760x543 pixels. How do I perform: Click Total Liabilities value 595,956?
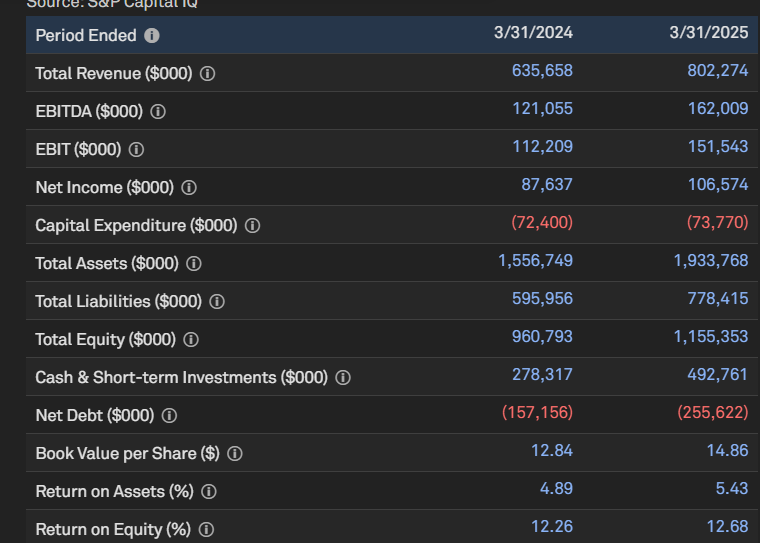(x=542, y=299)
